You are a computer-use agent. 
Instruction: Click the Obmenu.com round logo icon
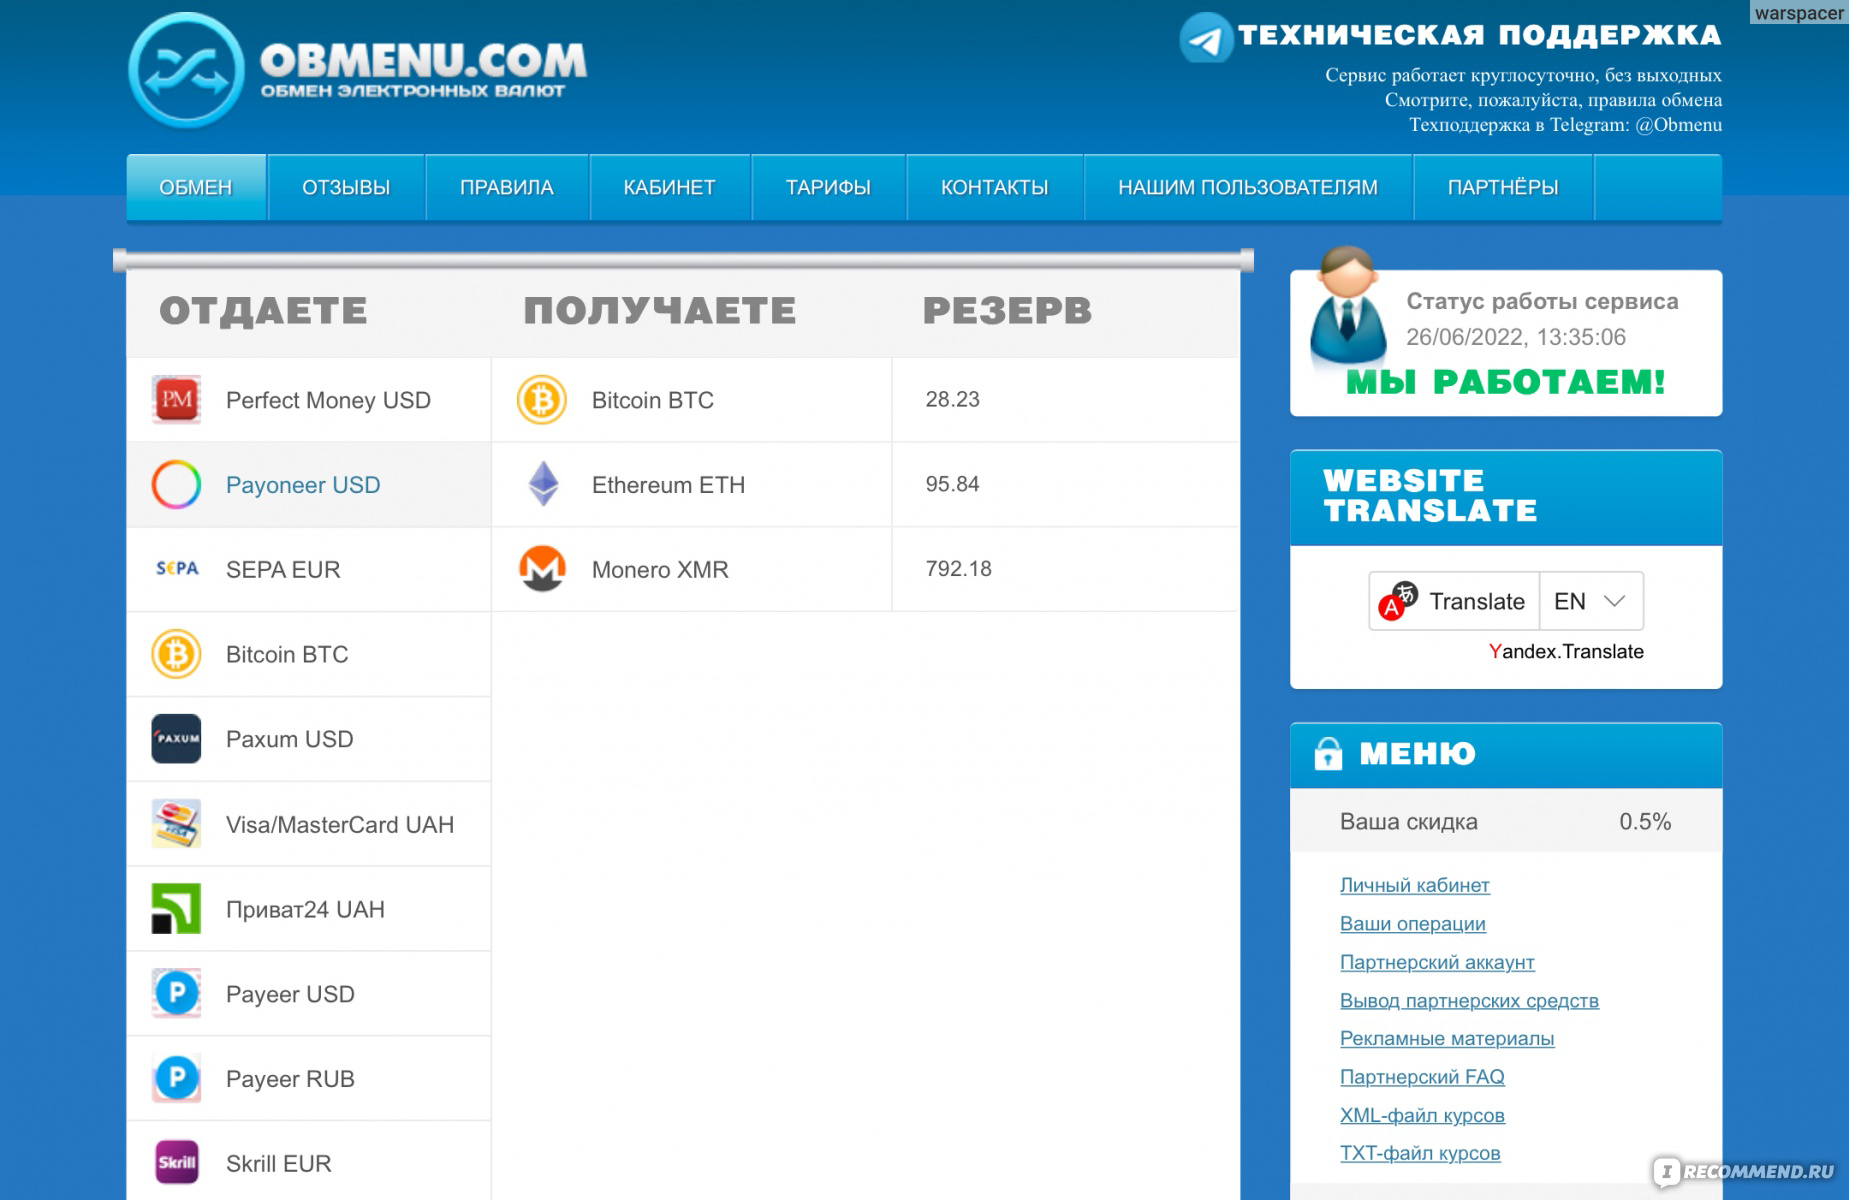tap(186, 70)
